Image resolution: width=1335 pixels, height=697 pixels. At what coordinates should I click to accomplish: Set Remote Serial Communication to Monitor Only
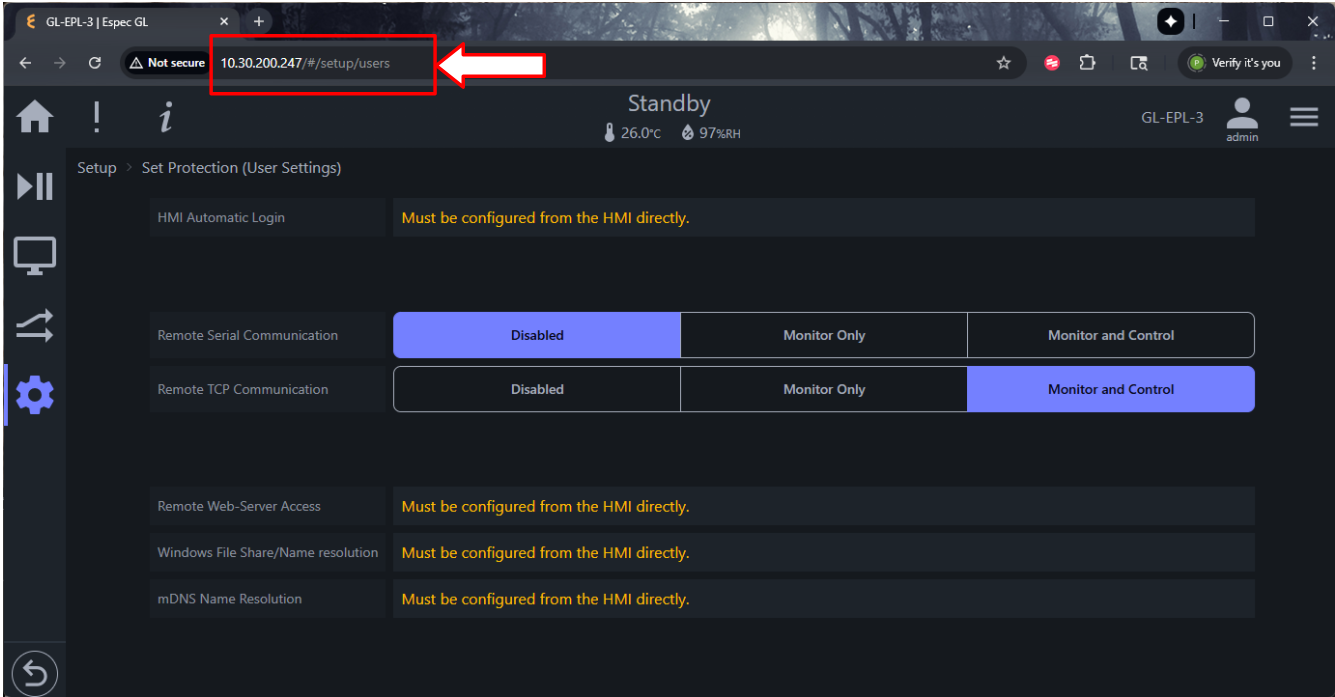coord(824,335)
